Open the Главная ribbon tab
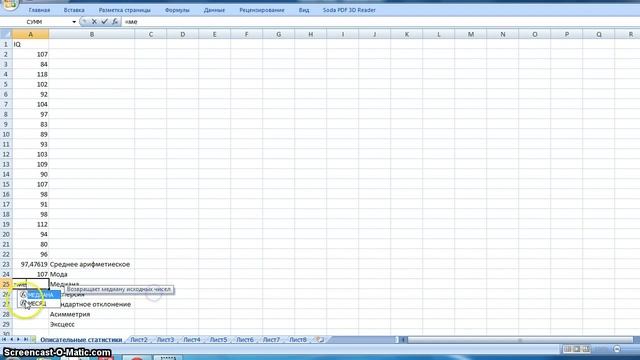This screenshot has width=640, height=360. [x=40, y=10]
